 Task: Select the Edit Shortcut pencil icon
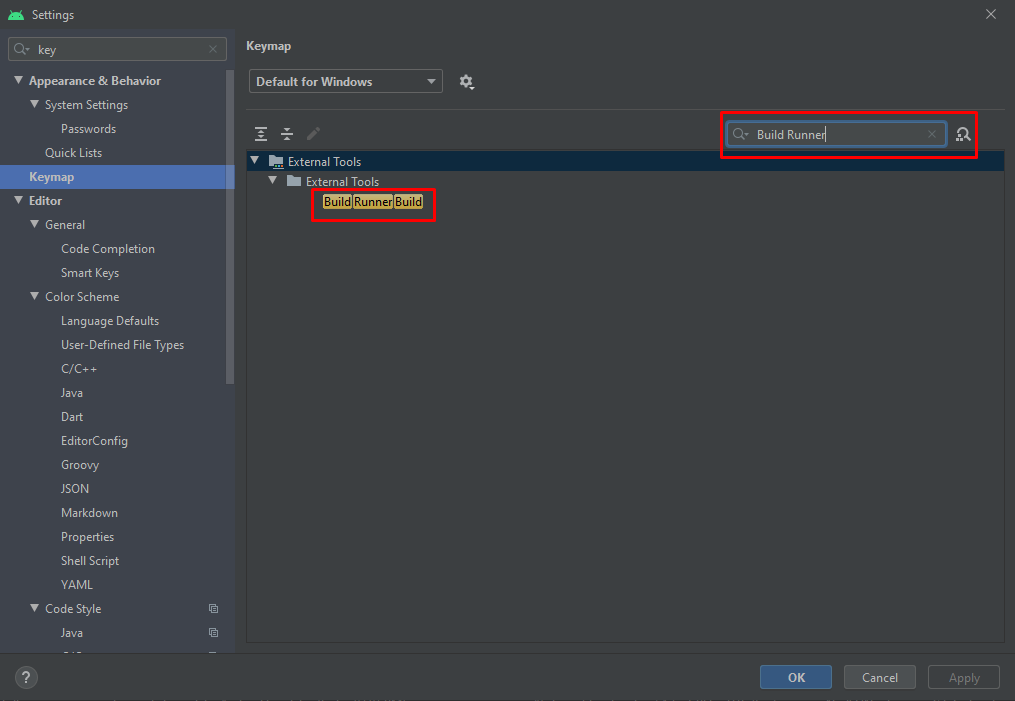(313, 133)
